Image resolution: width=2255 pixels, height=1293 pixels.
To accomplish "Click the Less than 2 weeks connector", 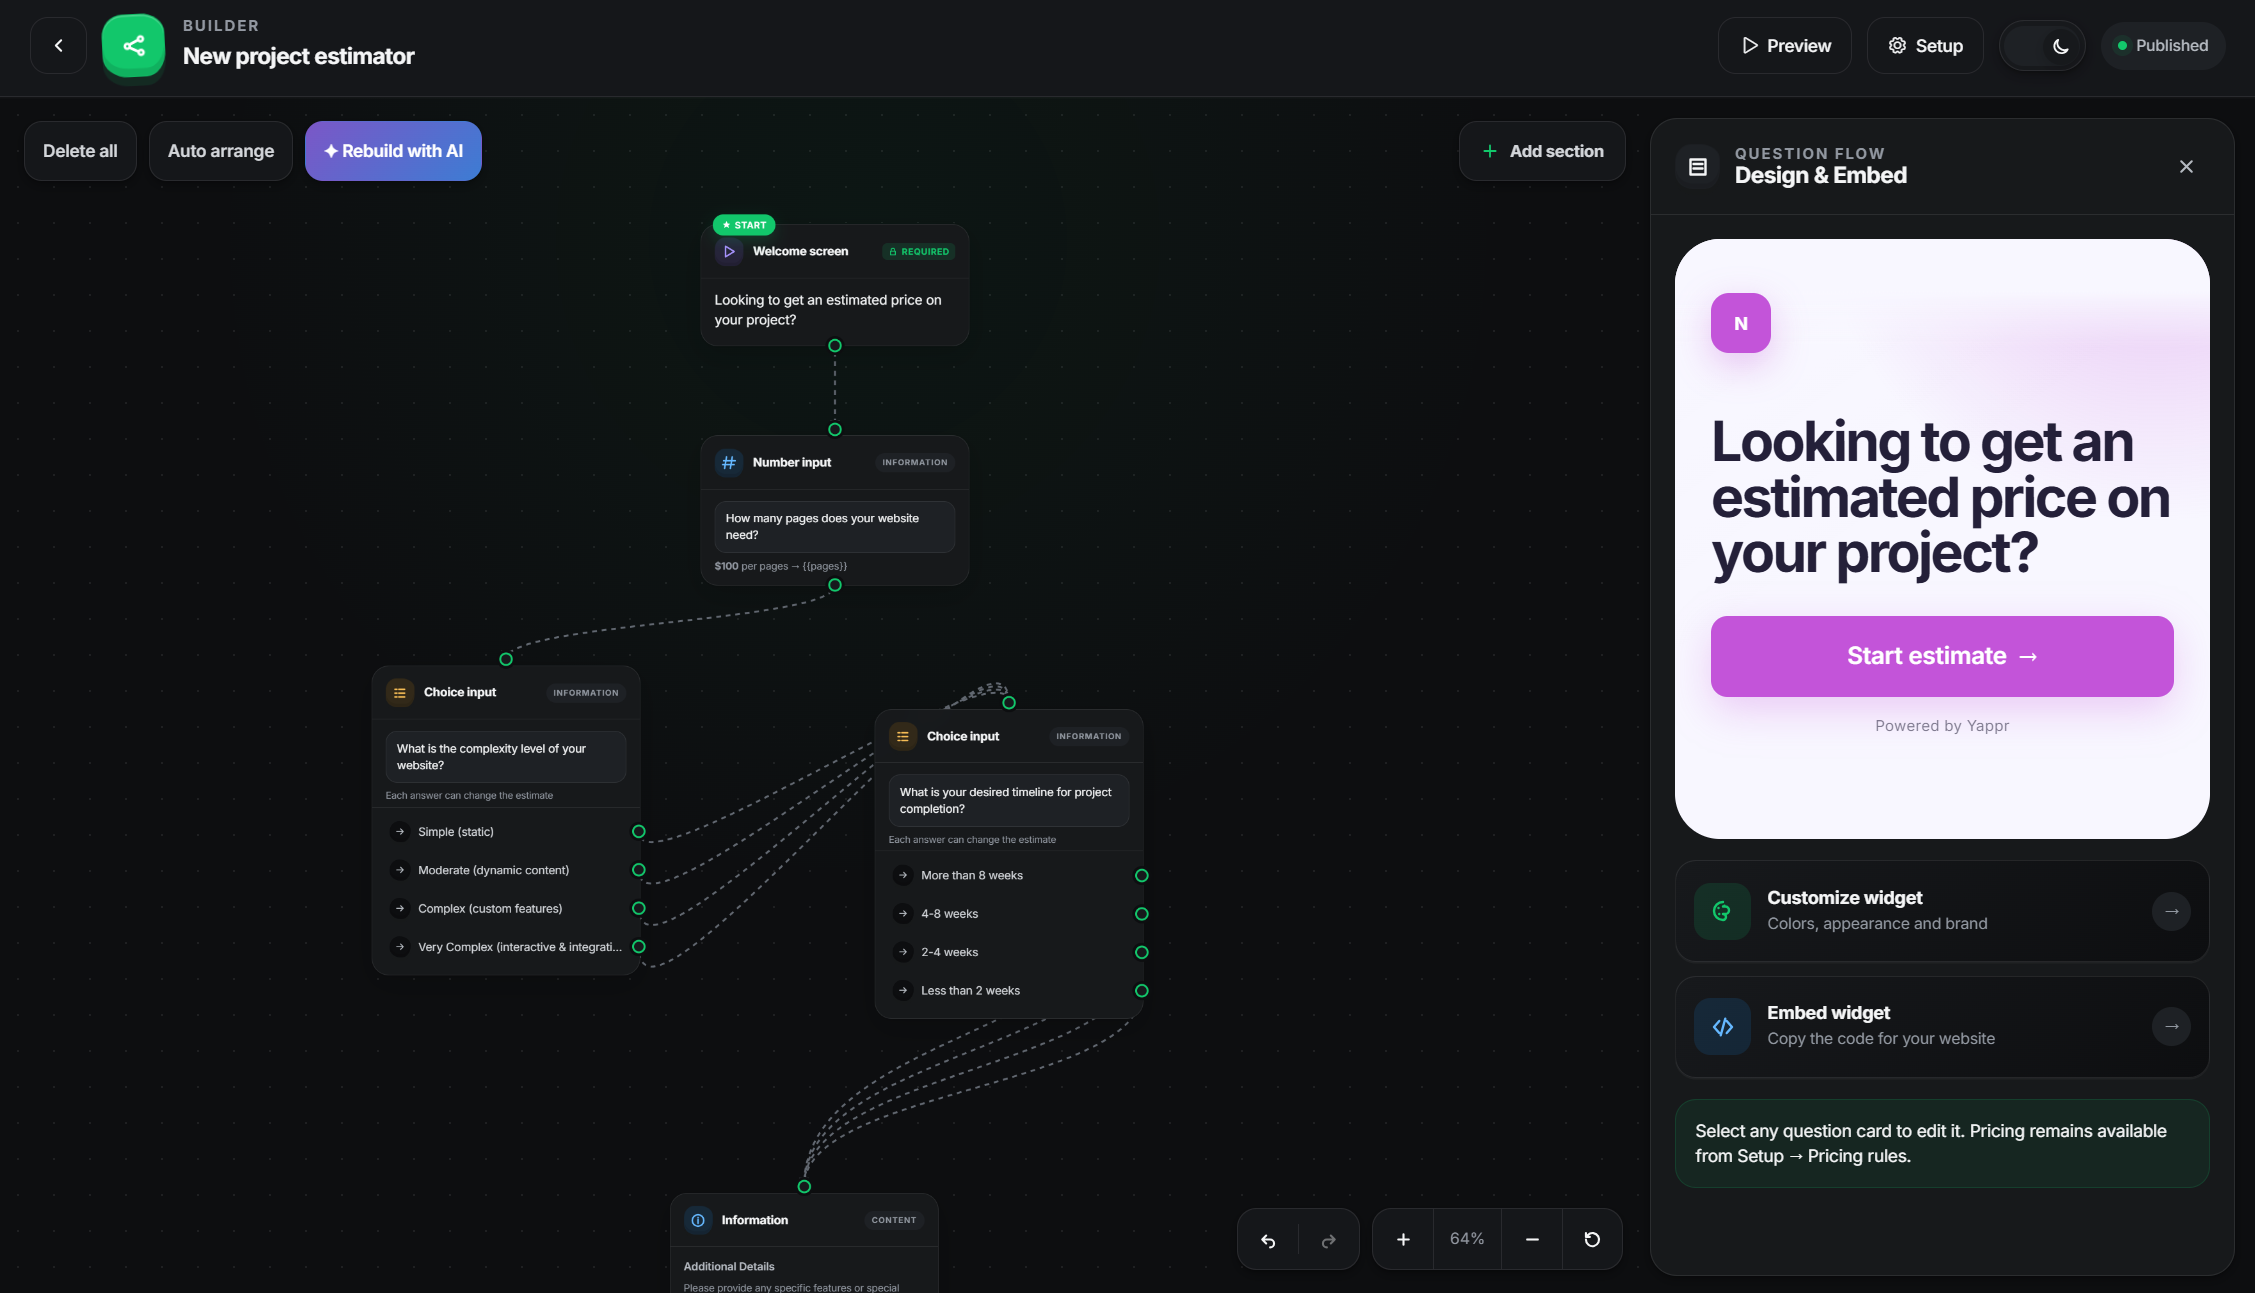I will pyautogui.click(x=1142, y=991).
